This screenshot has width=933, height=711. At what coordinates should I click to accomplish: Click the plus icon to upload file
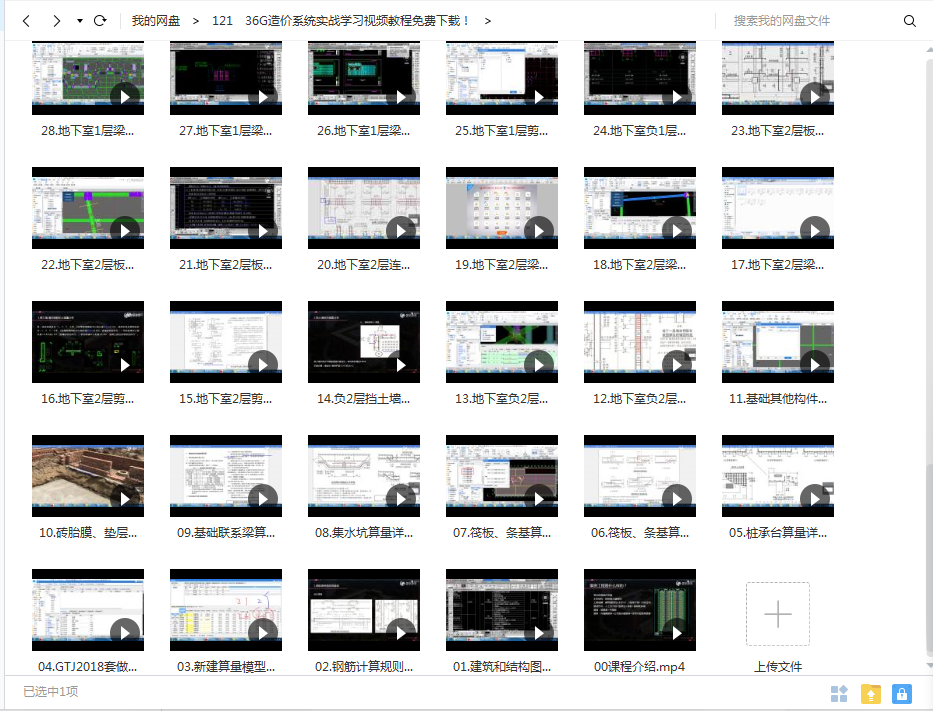click(x=777, y=614)
